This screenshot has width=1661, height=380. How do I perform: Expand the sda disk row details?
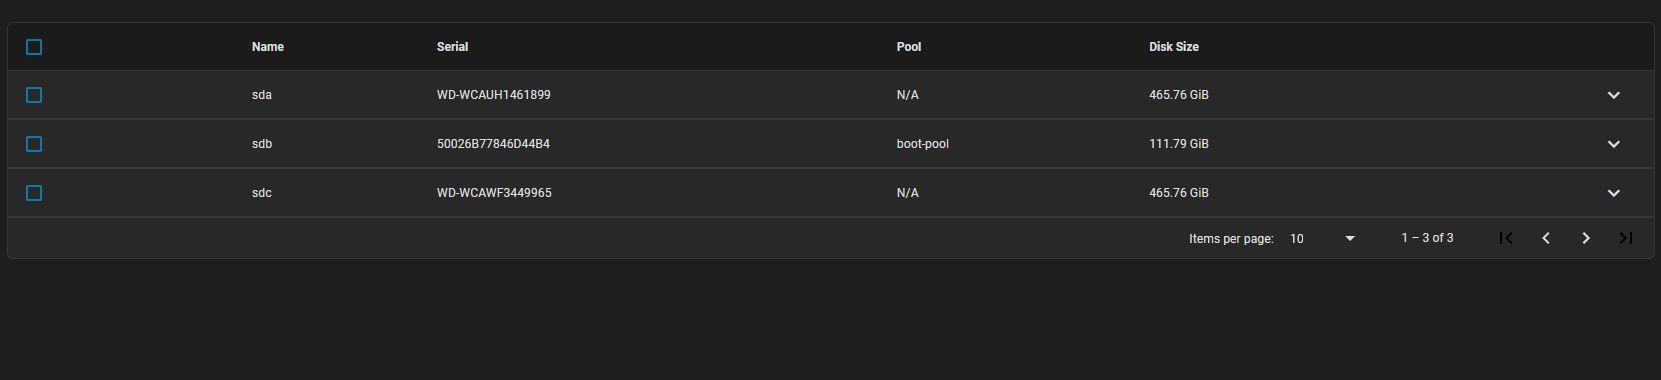point(1614,95)
